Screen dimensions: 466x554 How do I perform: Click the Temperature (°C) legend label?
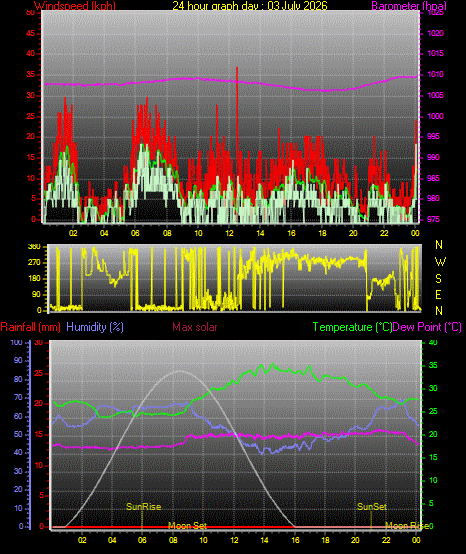353,327
